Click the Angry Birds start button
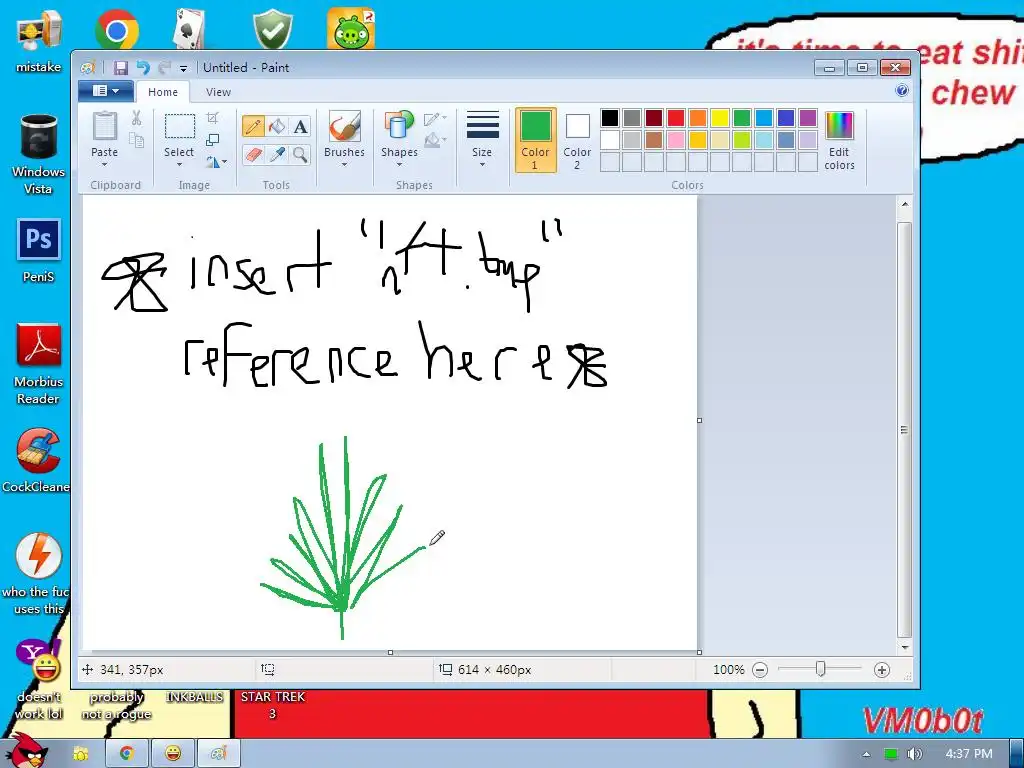1024x768 pixels. point(27,750)
